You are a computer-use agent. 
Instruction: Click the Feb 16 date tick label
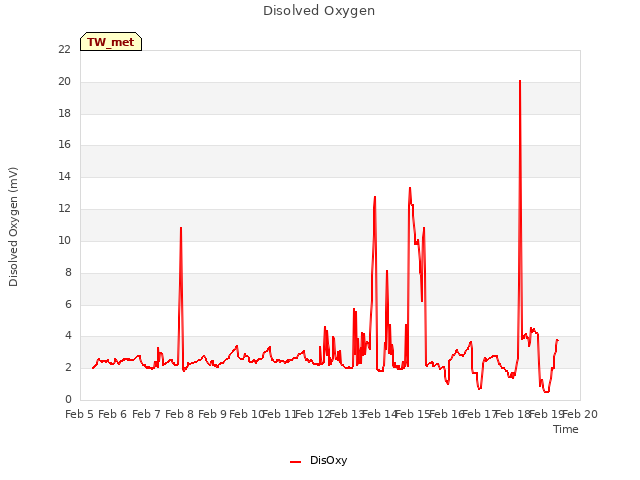(x=446, y=414)
